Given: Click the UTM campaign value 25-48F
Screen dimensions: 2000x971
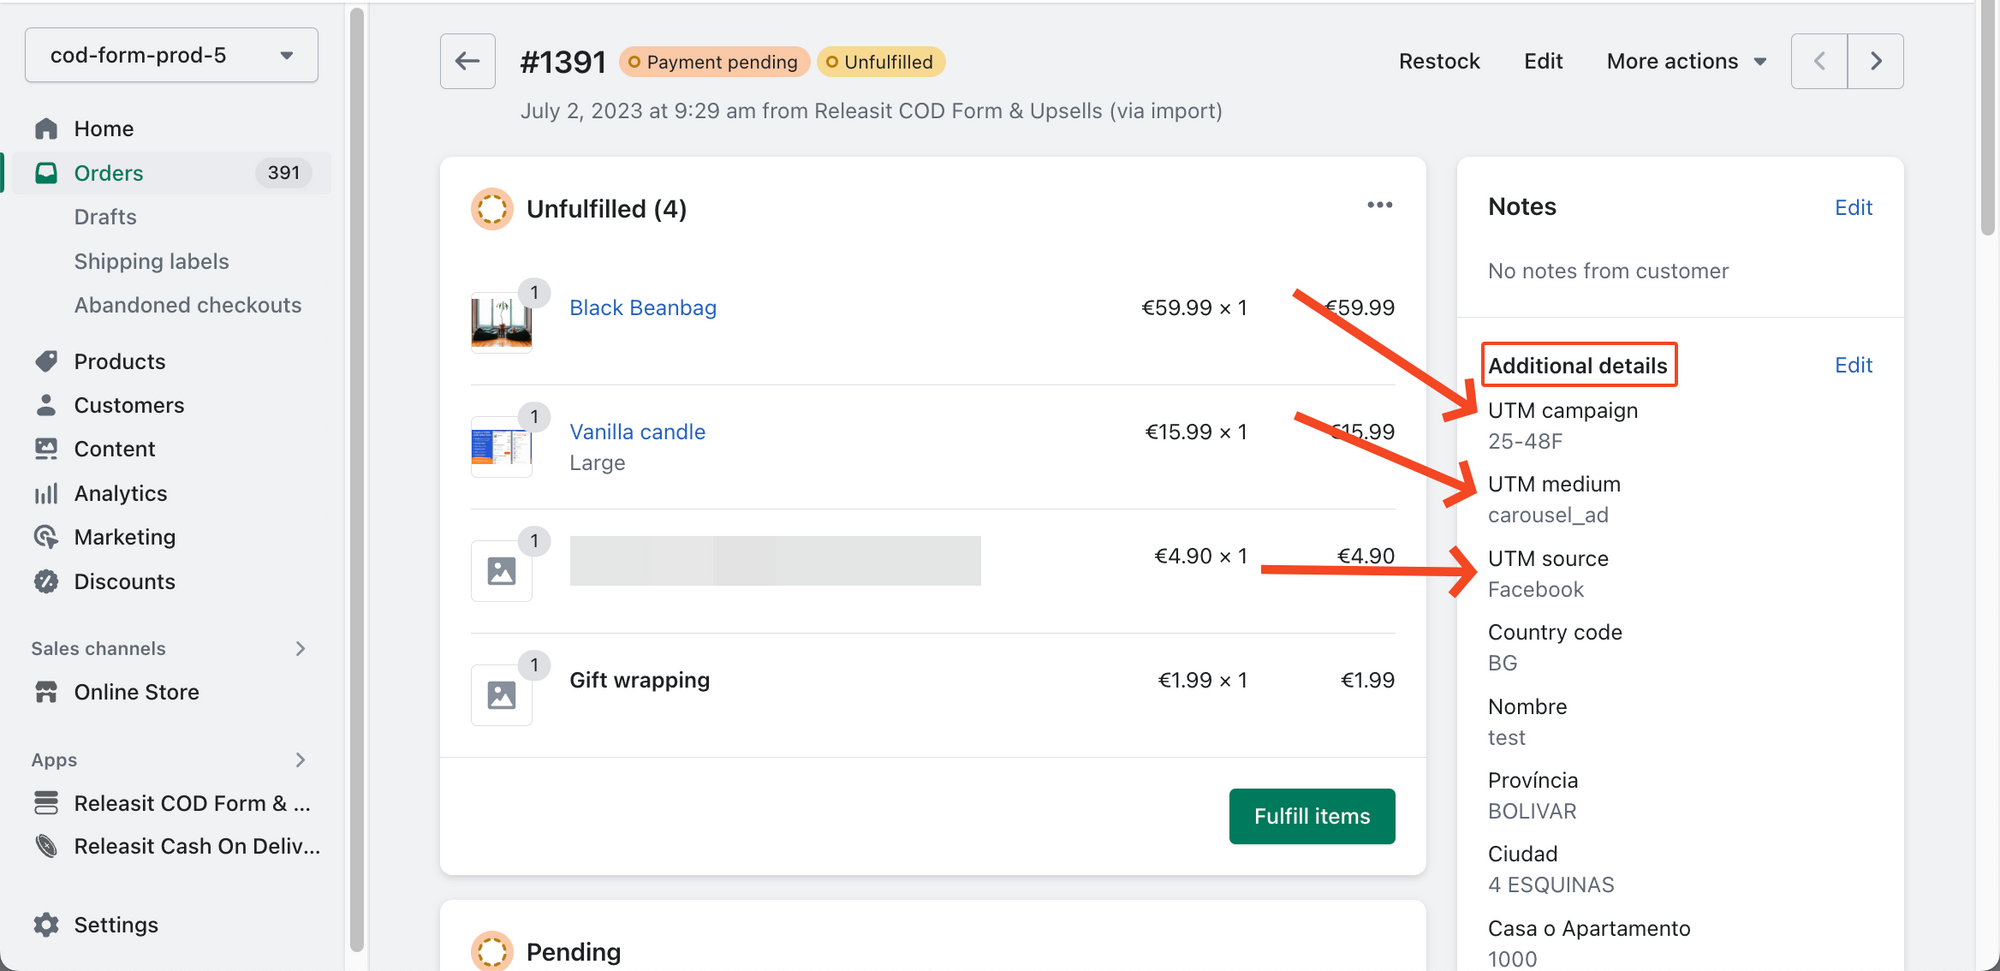Looking at the screenshot, I should tap(1525, 441).
